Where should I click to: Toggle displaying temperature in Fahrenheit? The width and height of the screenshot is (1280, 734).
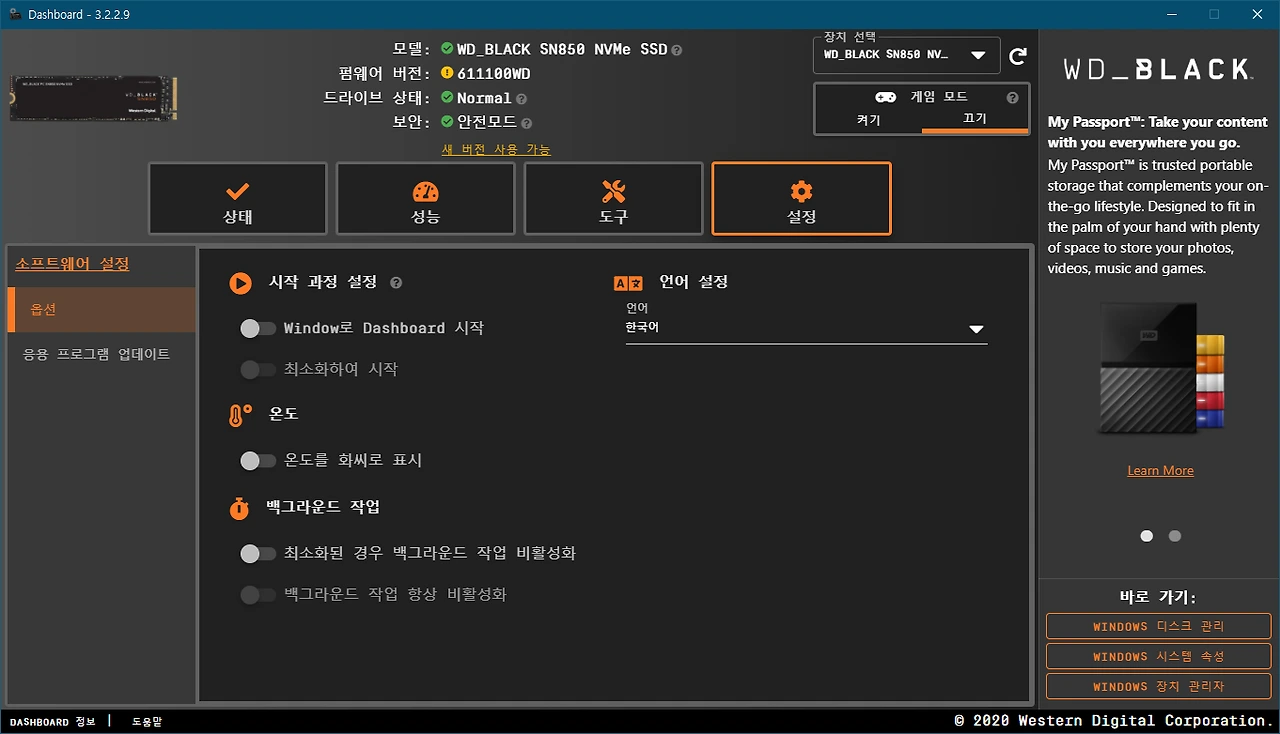pyautogui.click(x=258, y=460)
